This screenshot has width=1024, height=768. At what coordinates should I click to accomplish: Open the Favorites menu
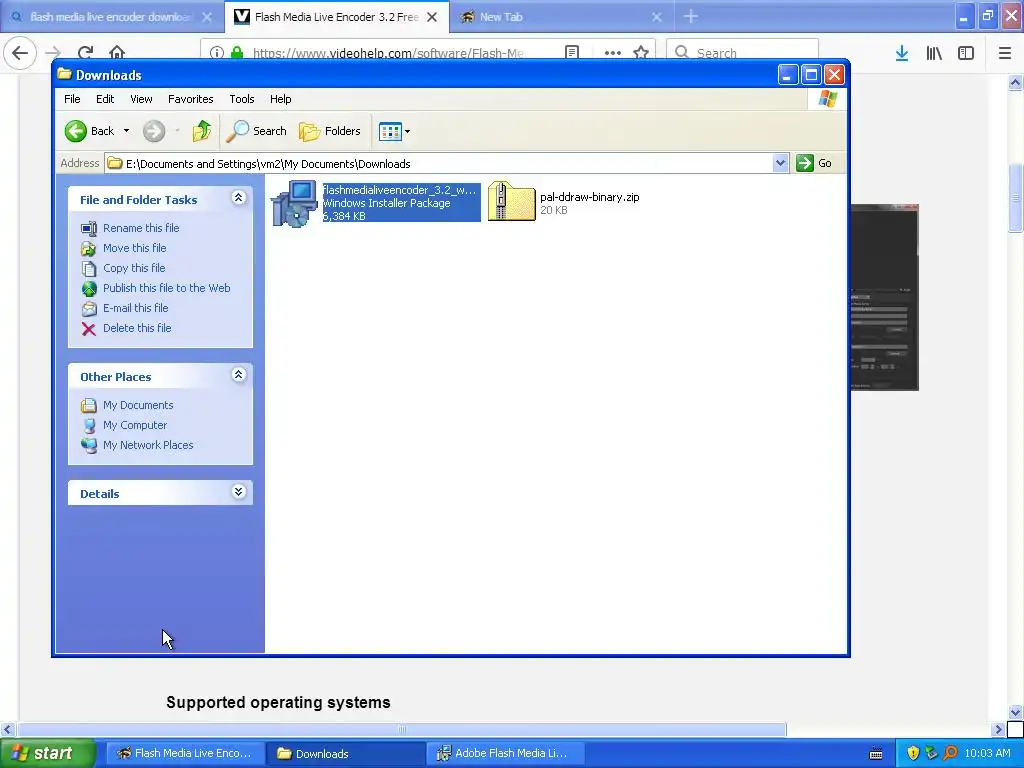191,99
